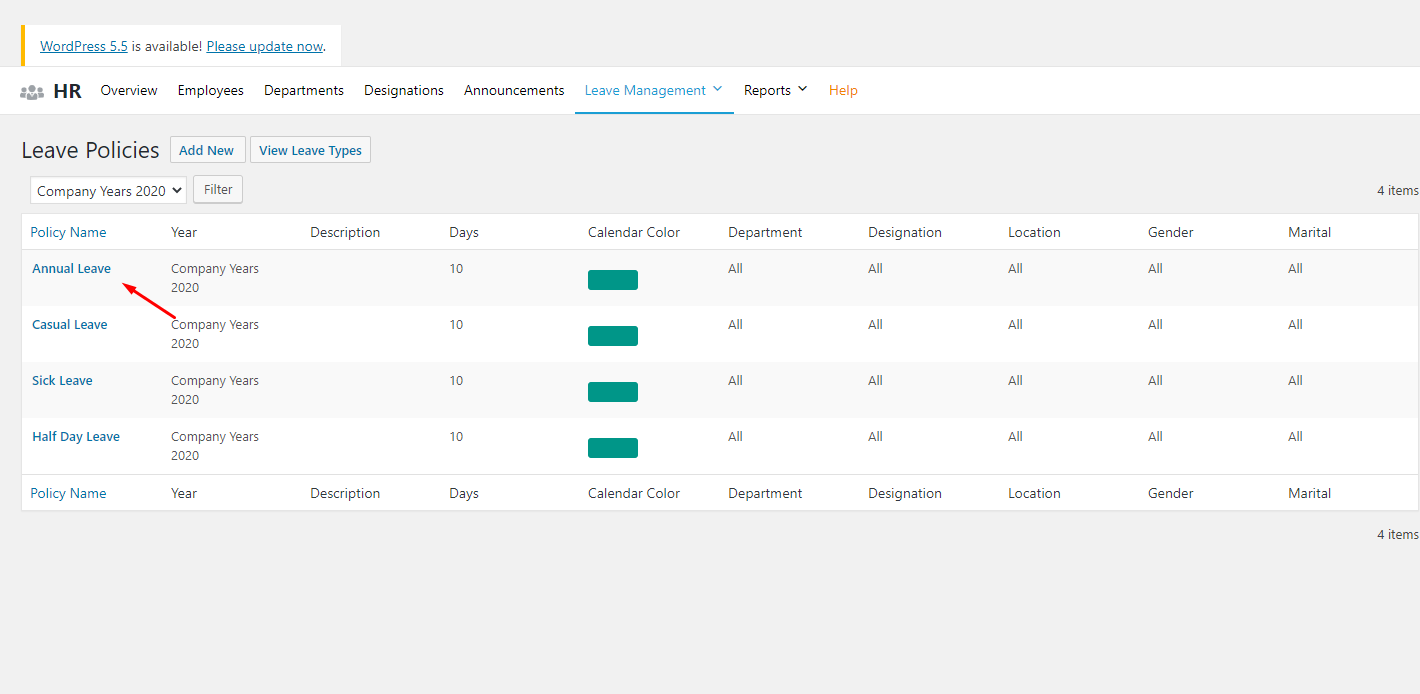Click Please update now to update WordPress

[263, 45]
